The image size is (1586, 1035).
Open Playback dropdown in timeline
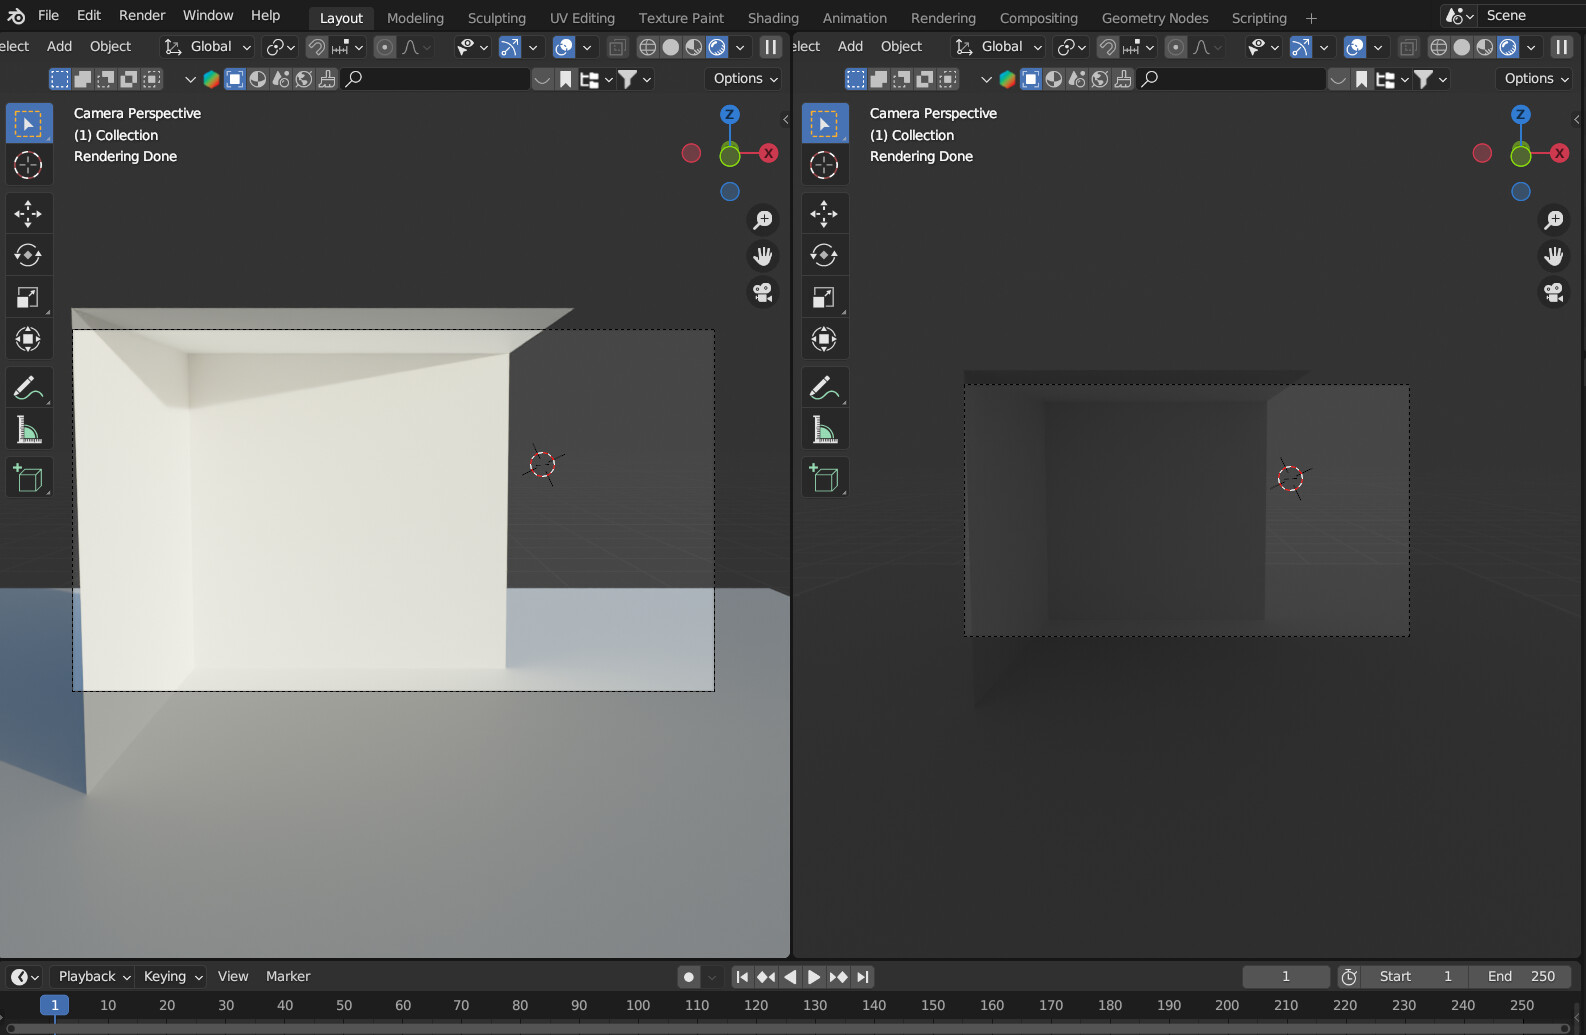pos(95,977)
